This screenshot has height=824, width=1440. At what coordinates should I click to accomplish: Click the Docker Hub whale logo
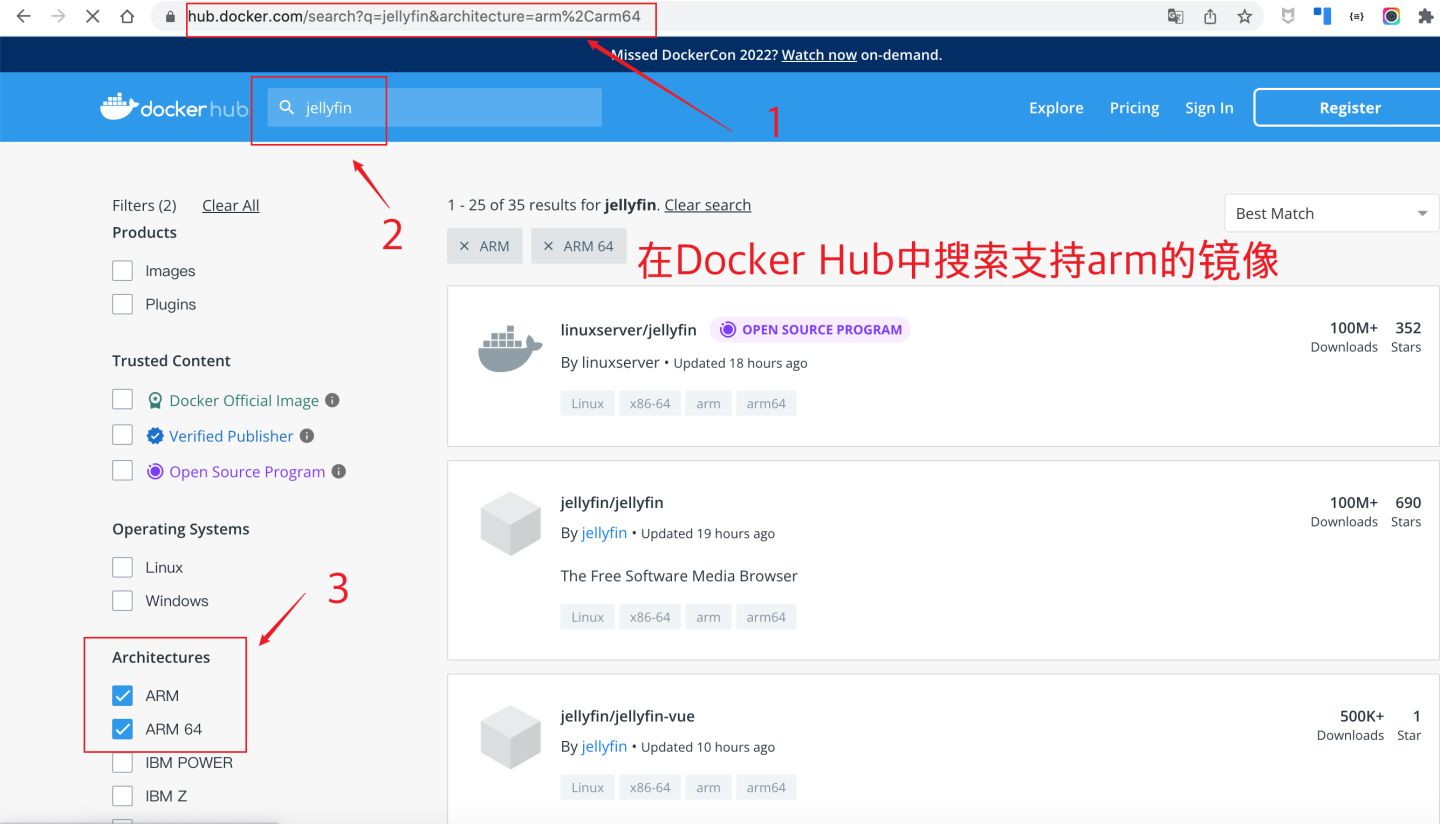pos(117,106)
